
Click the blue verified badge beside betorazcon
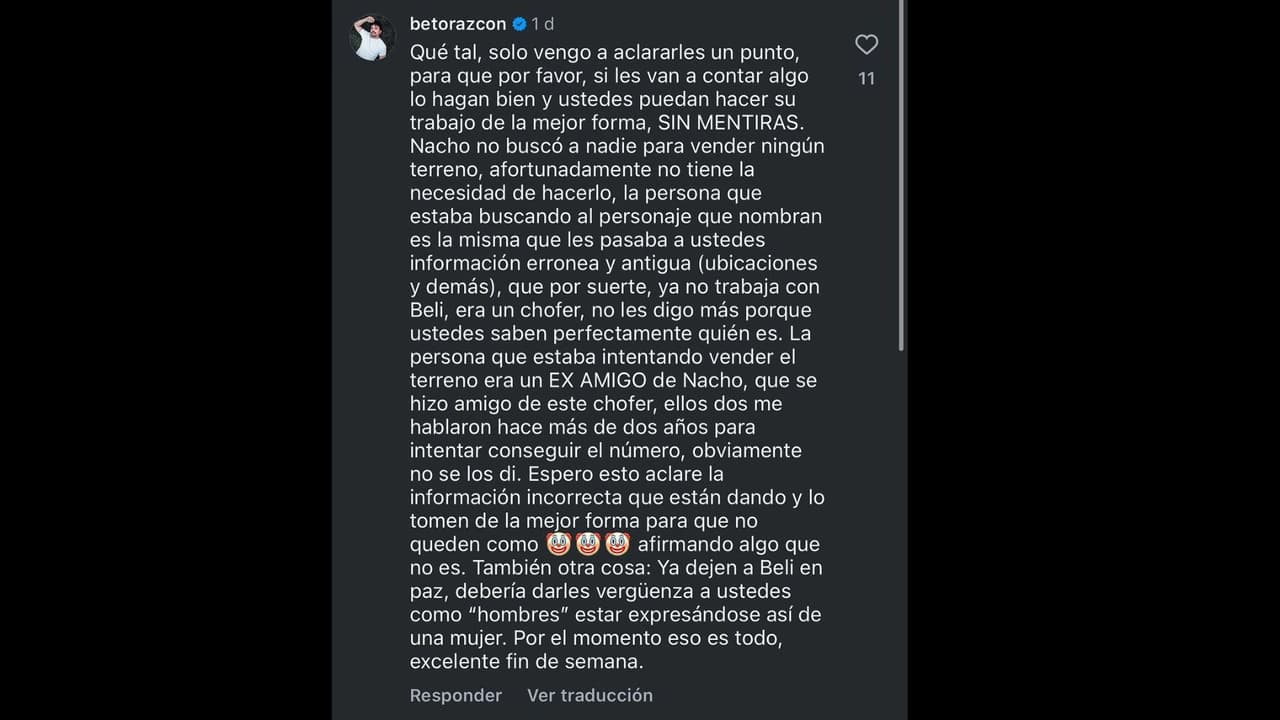(x=519, y=23)
